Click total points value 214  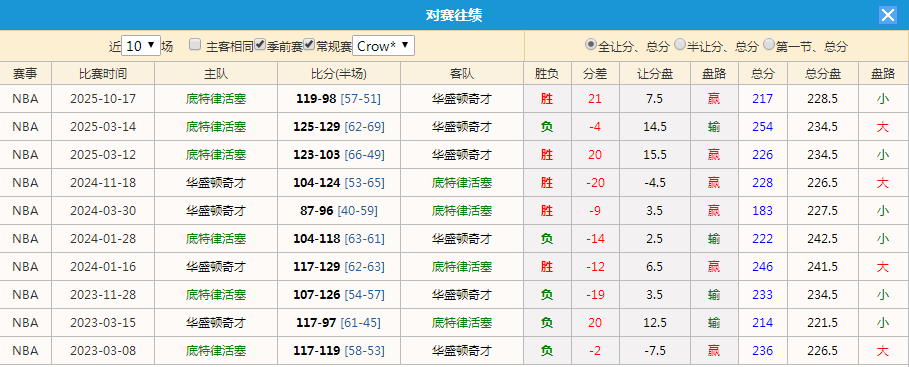[762, 322]
